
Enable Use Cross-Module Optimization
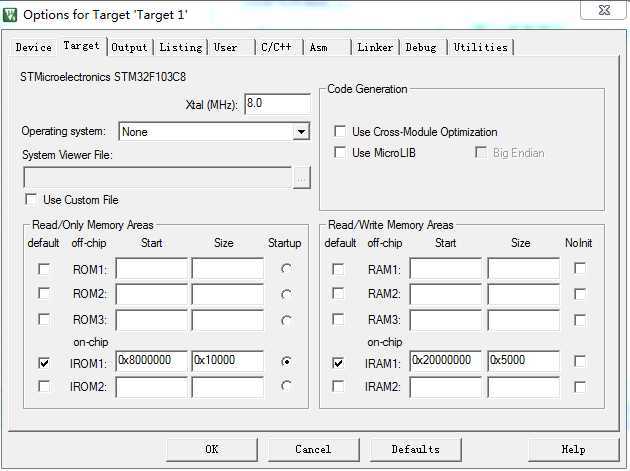(340, 131)
